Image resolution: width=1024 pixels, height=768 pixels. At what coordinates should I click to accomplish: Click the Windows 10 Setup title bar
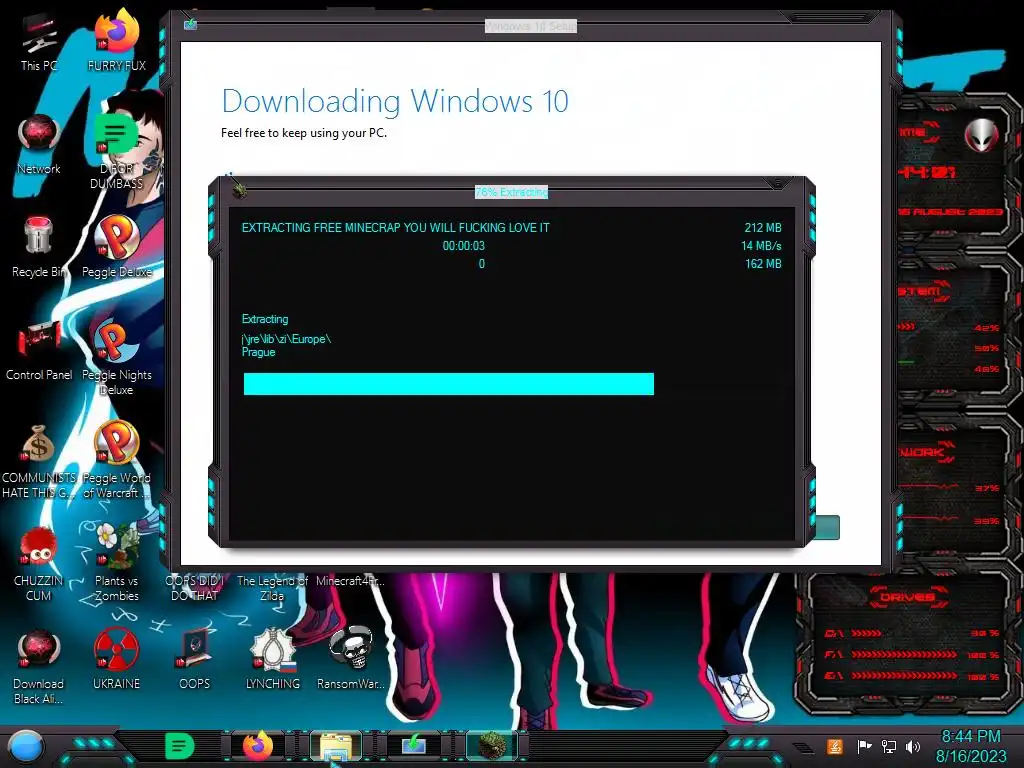pos(530,26)
